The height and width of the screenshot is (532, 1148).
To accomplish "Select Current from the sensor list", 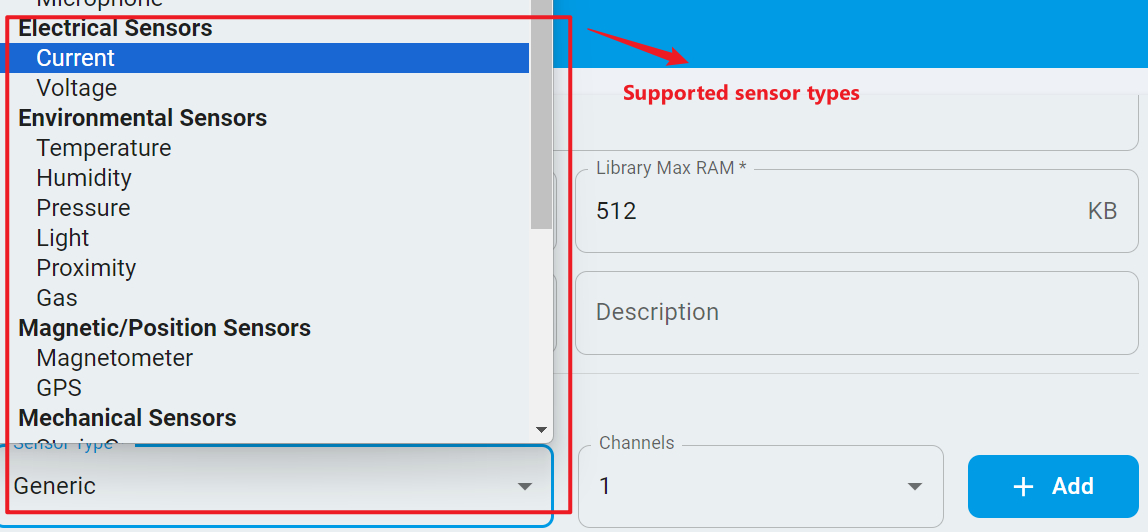I will click(76, 58).
